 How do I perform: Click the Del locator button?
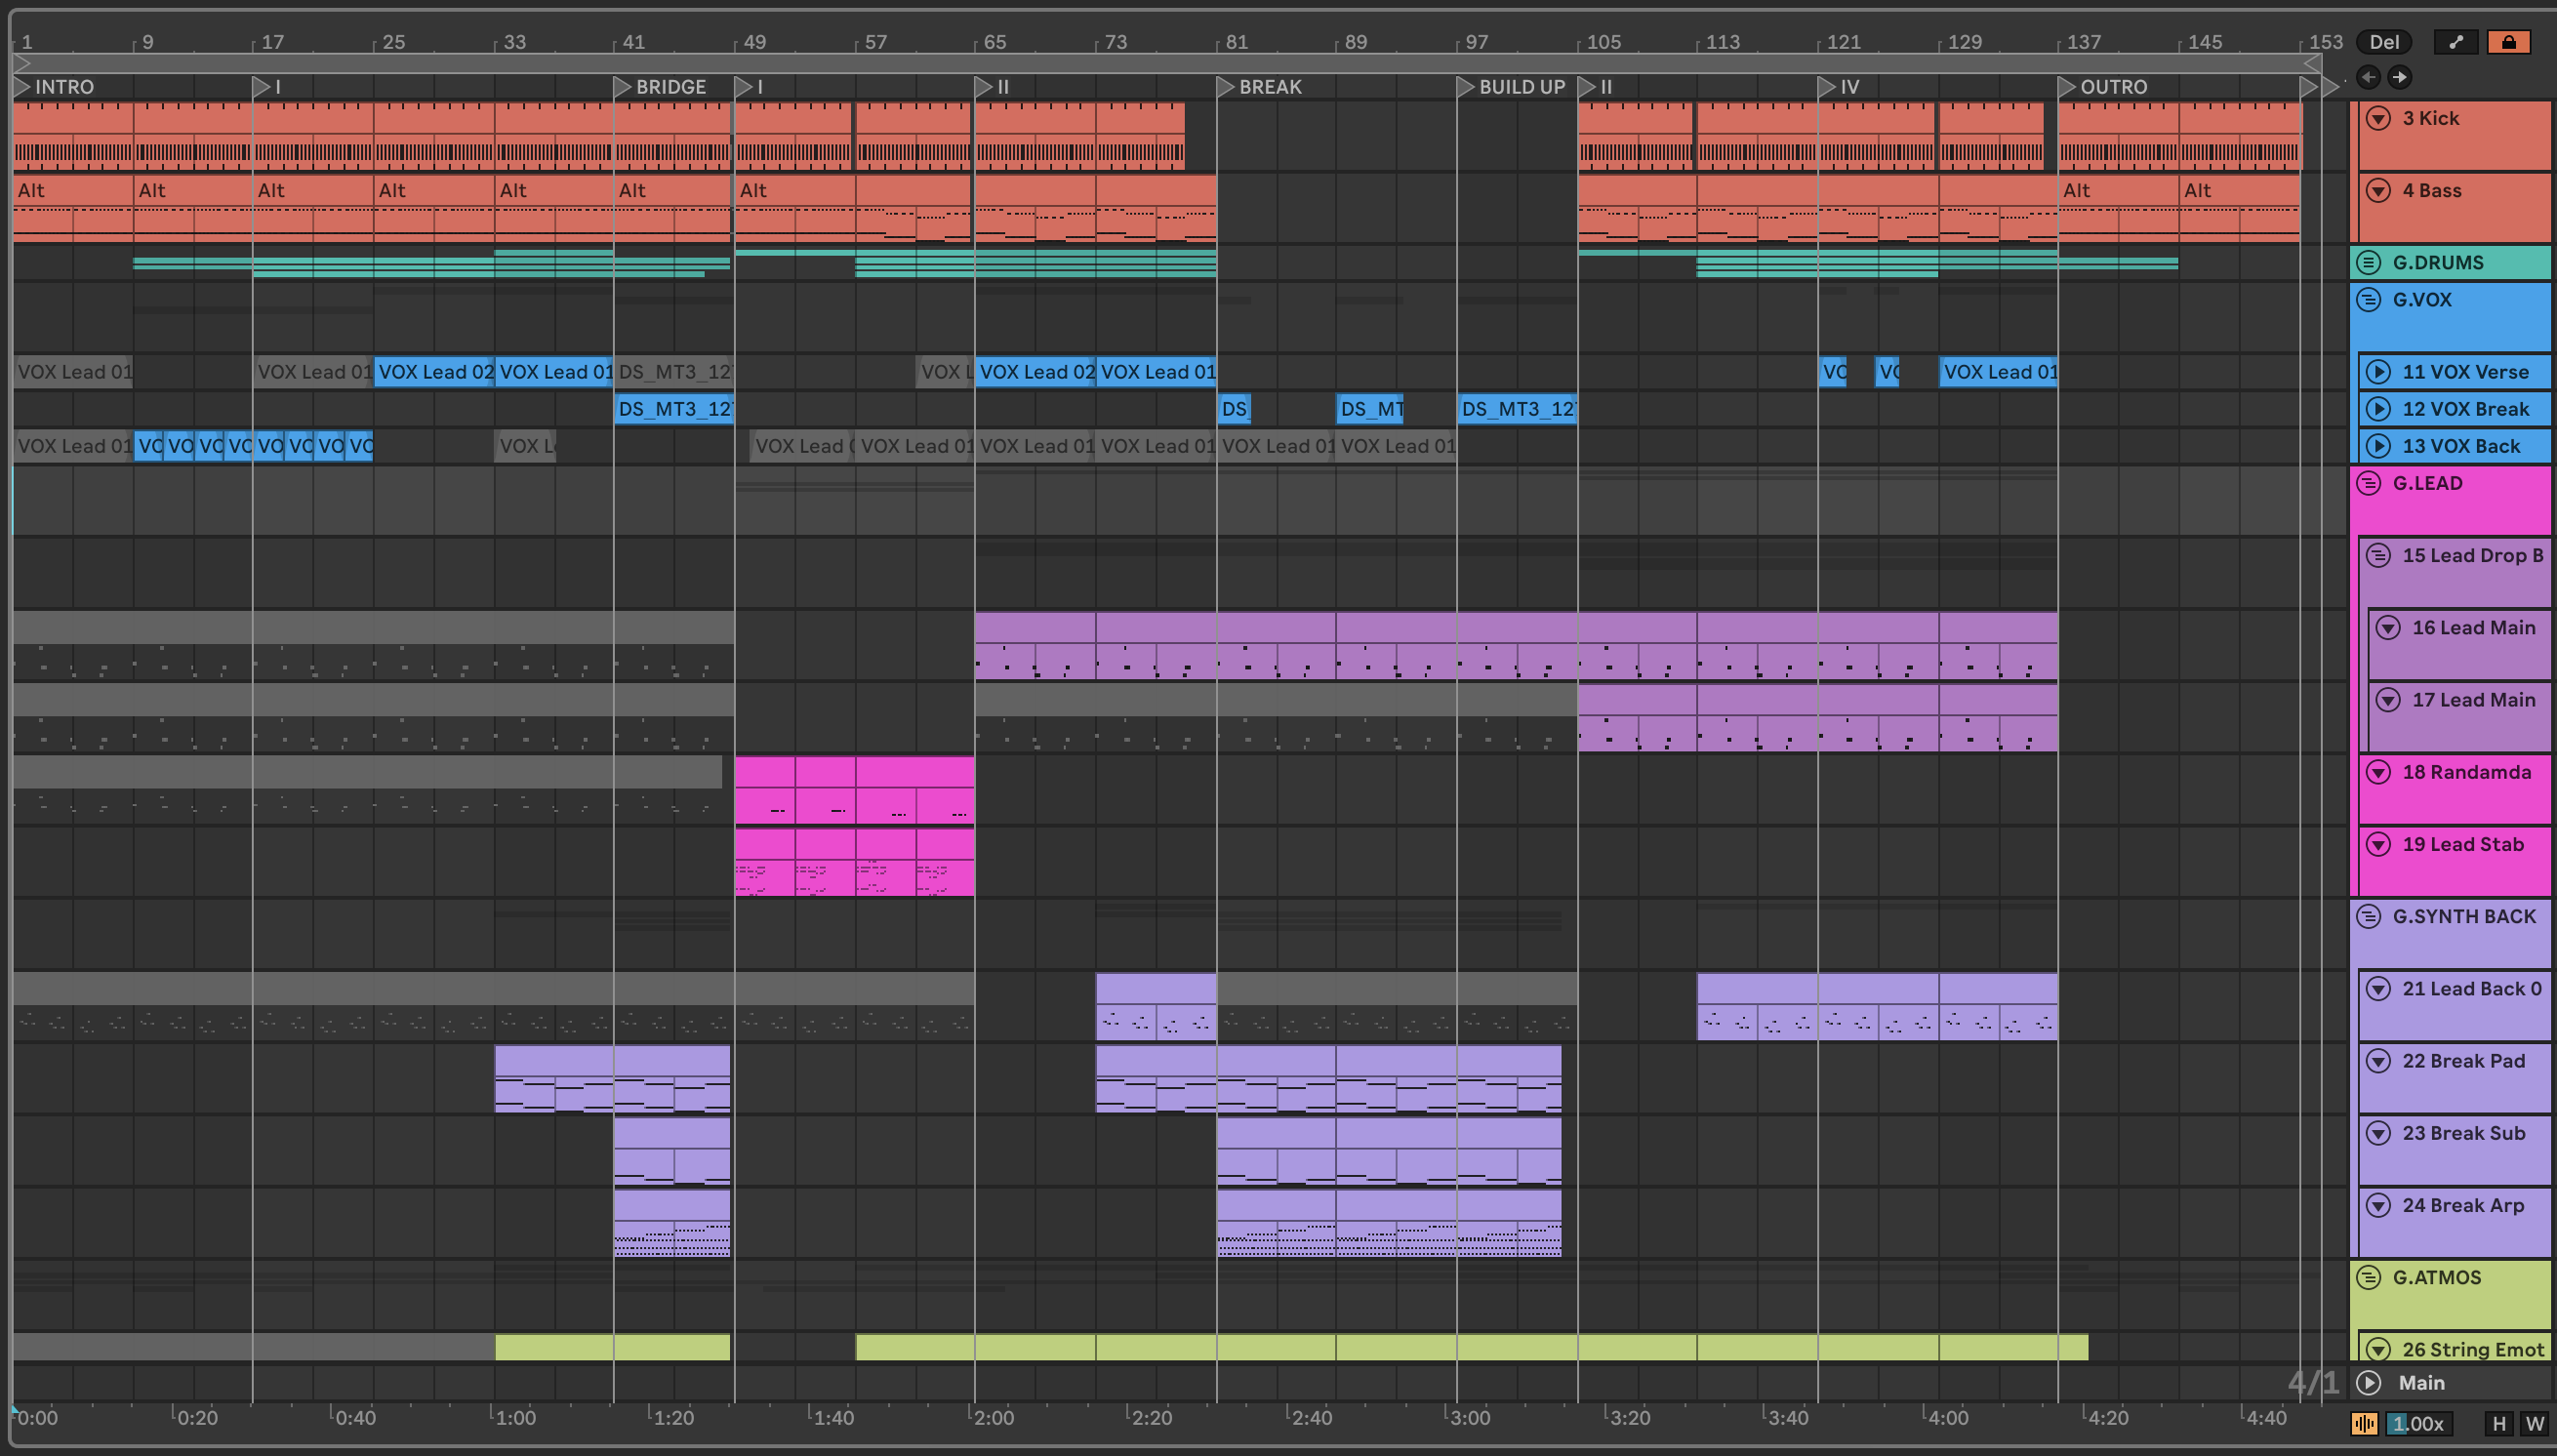(x=2384, y=42)
